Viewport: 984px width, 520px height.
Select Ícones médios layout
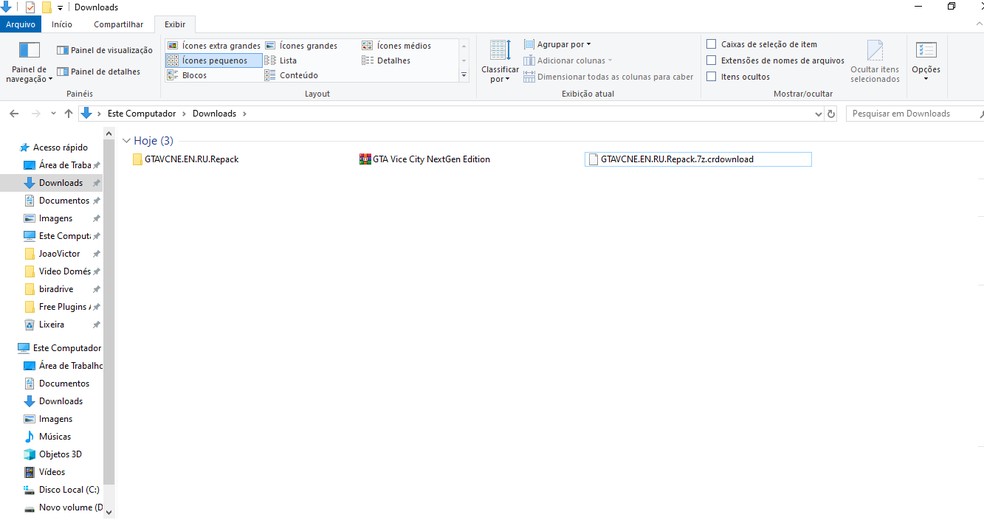pos(397,46)
